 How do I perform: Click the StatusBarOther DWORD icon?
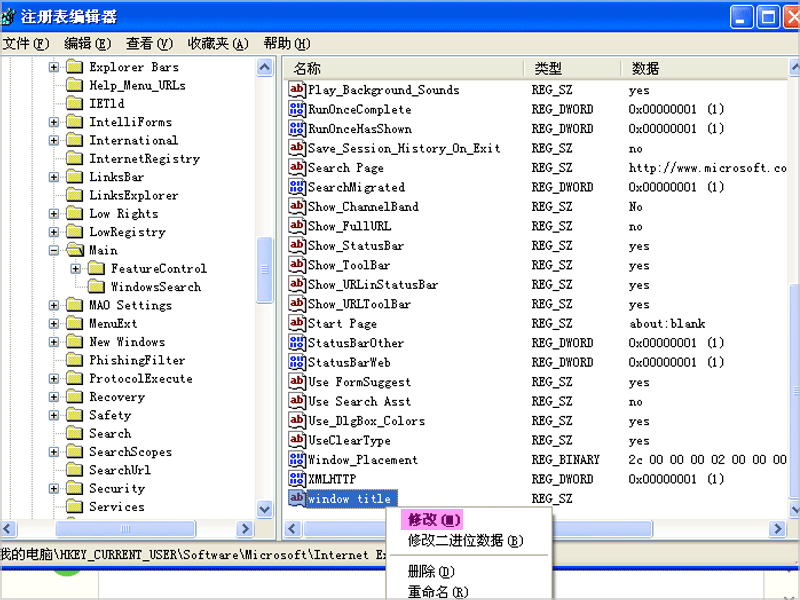click(x=296, y=342)
